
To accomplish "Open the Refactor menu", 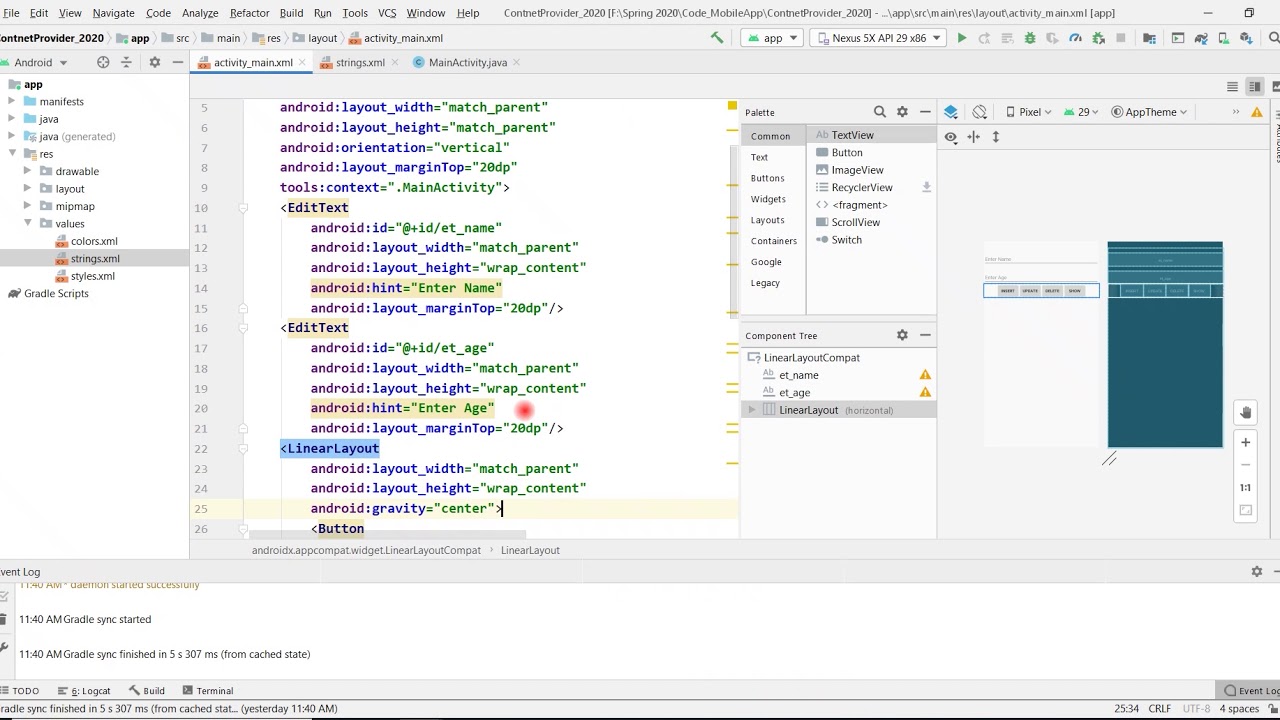I will [249, 13].
